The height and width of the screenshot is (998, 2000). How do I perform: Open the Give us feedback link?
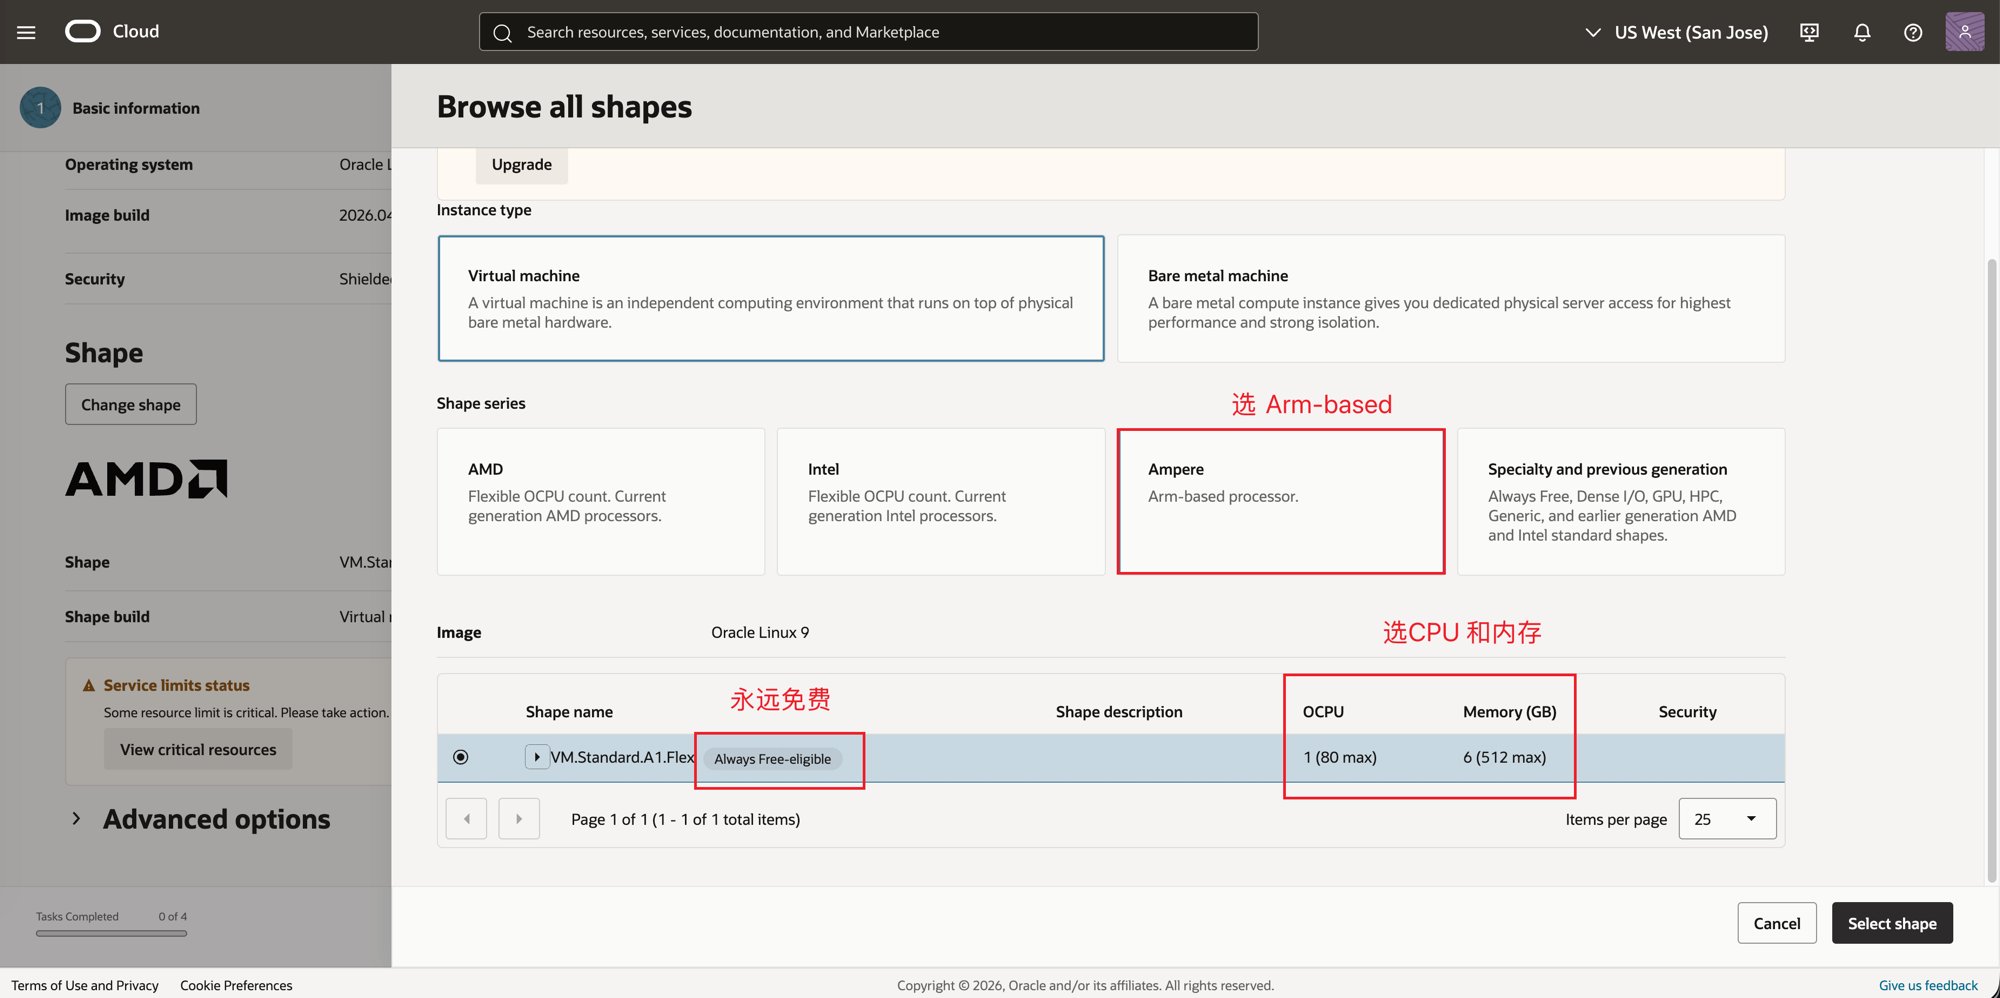click(1928, 985)
